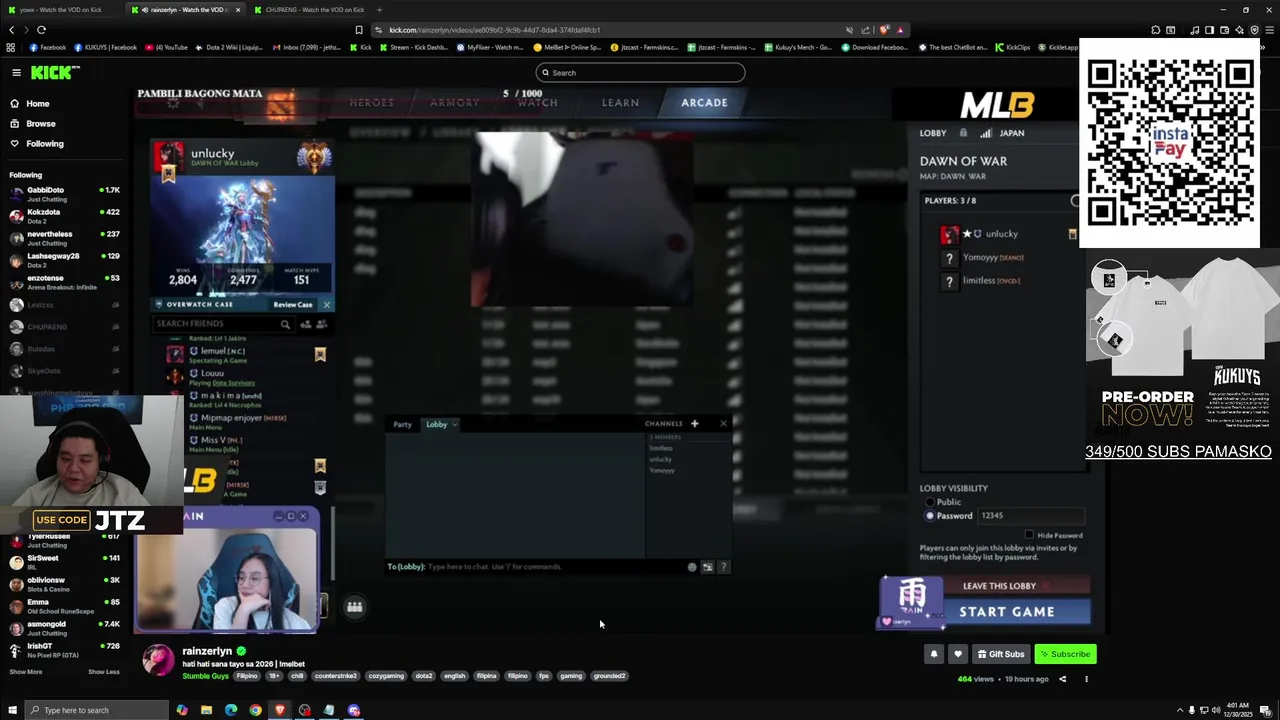Focus the lobby chat input field
This screenshot has width=1280, height=720.
coord(536,567)
